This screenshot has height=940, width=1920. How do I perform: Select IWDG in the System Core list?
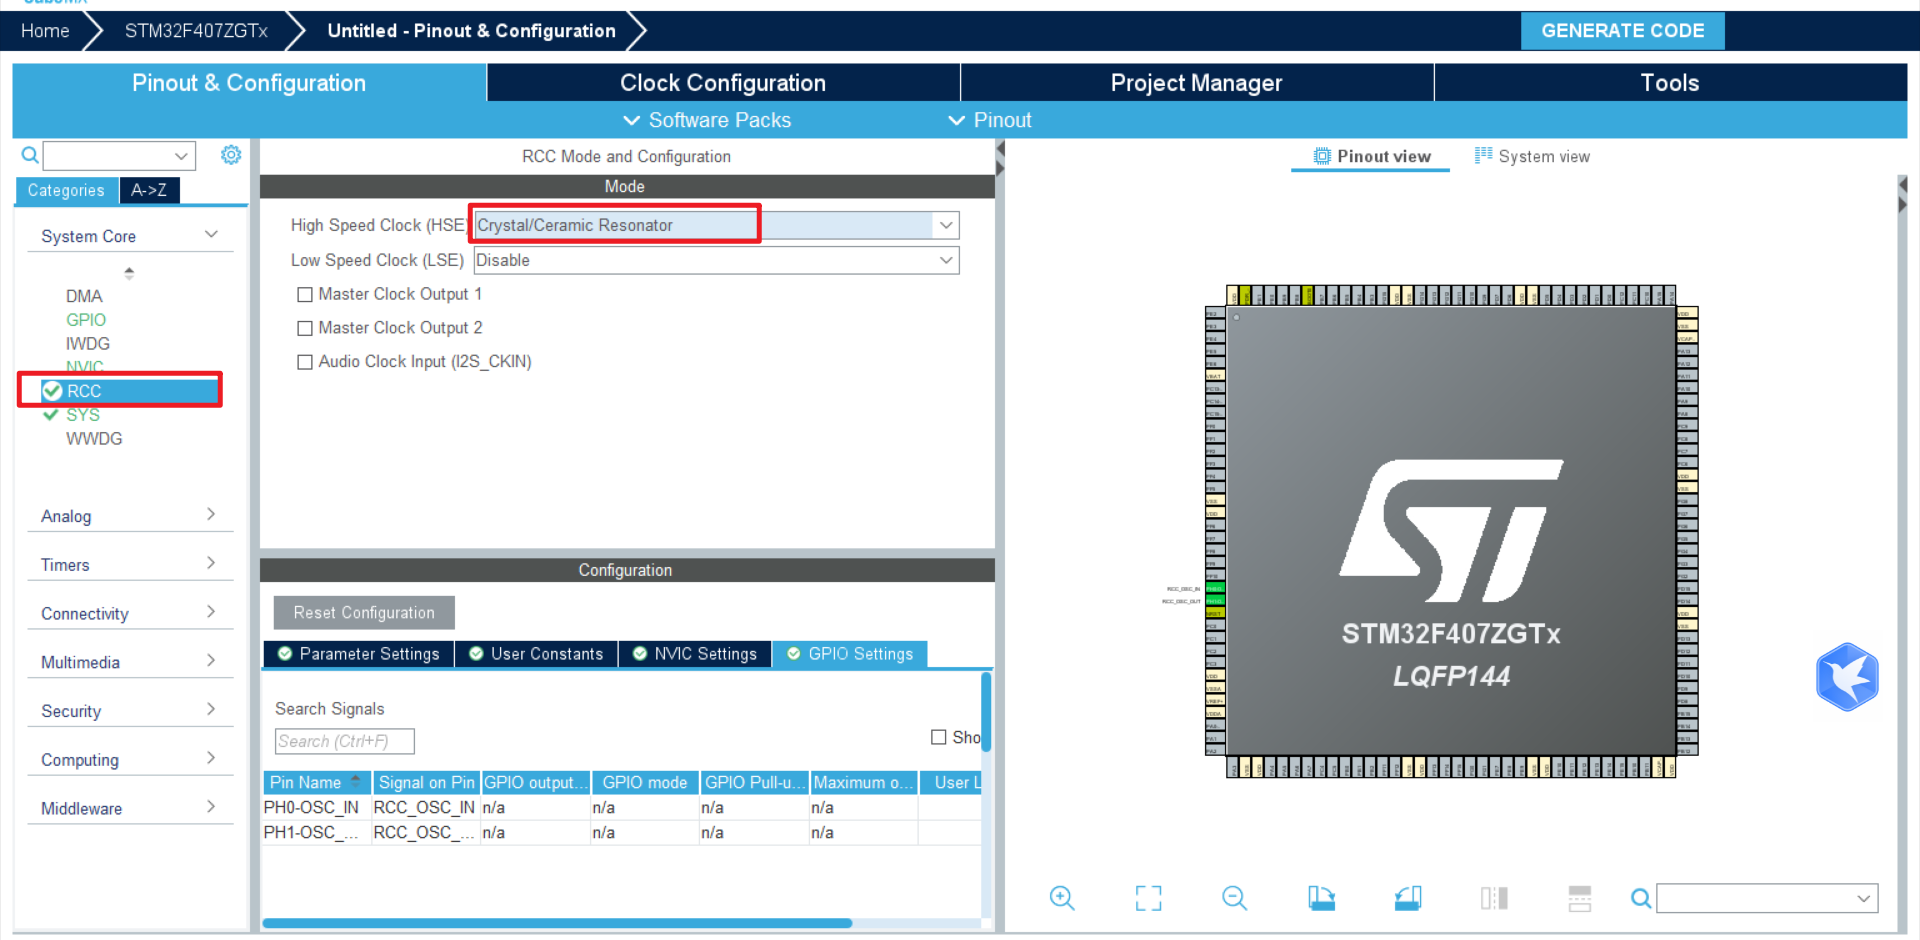88,344
